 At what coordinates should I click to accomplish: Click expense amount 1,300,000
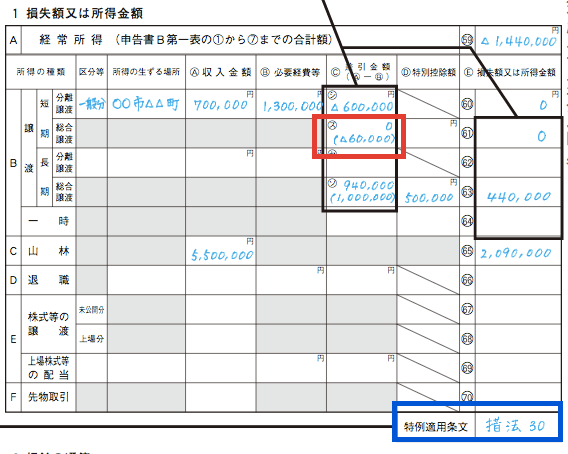pos(292,106)
